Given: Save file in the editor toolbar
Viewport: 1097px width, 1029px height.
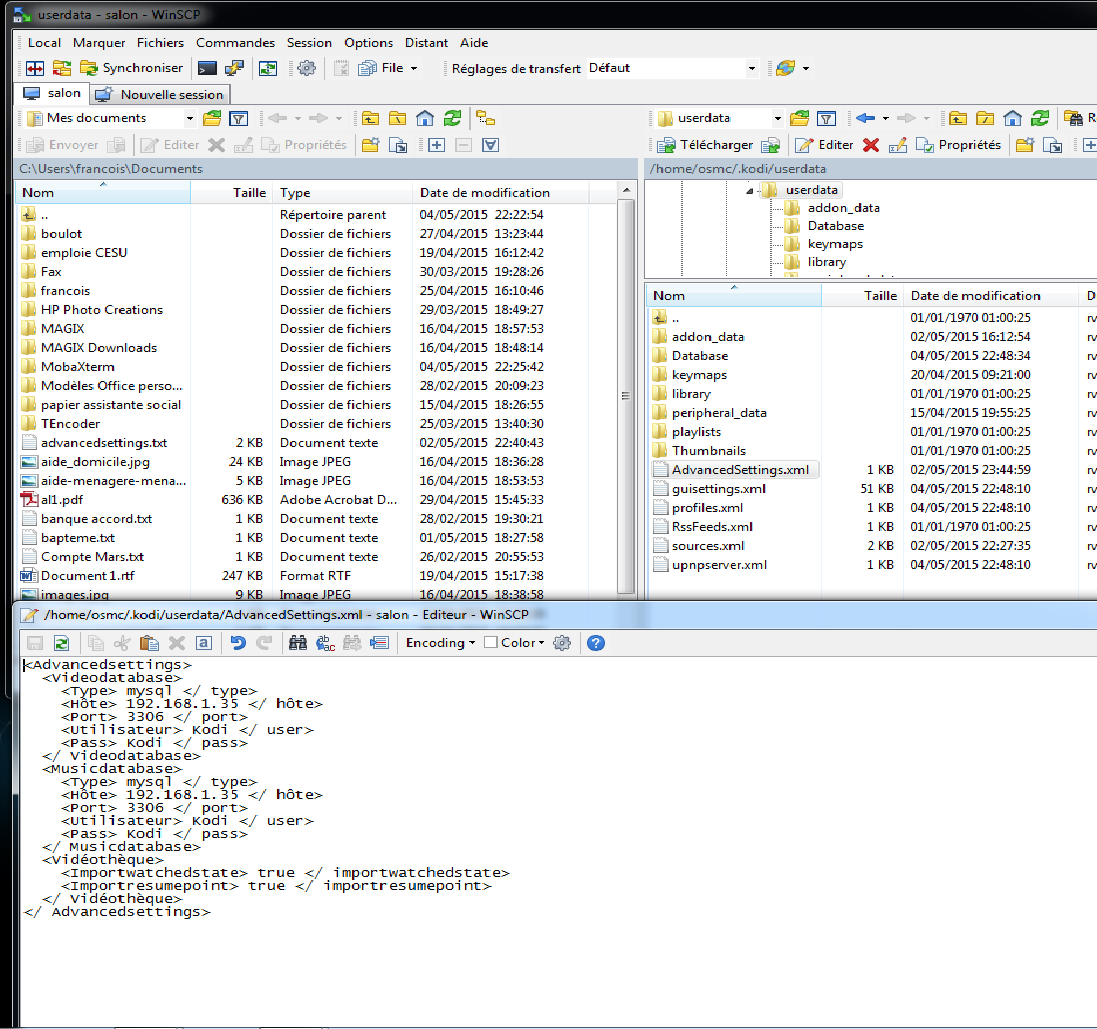Looking at the screenshot, I should 35,643.
